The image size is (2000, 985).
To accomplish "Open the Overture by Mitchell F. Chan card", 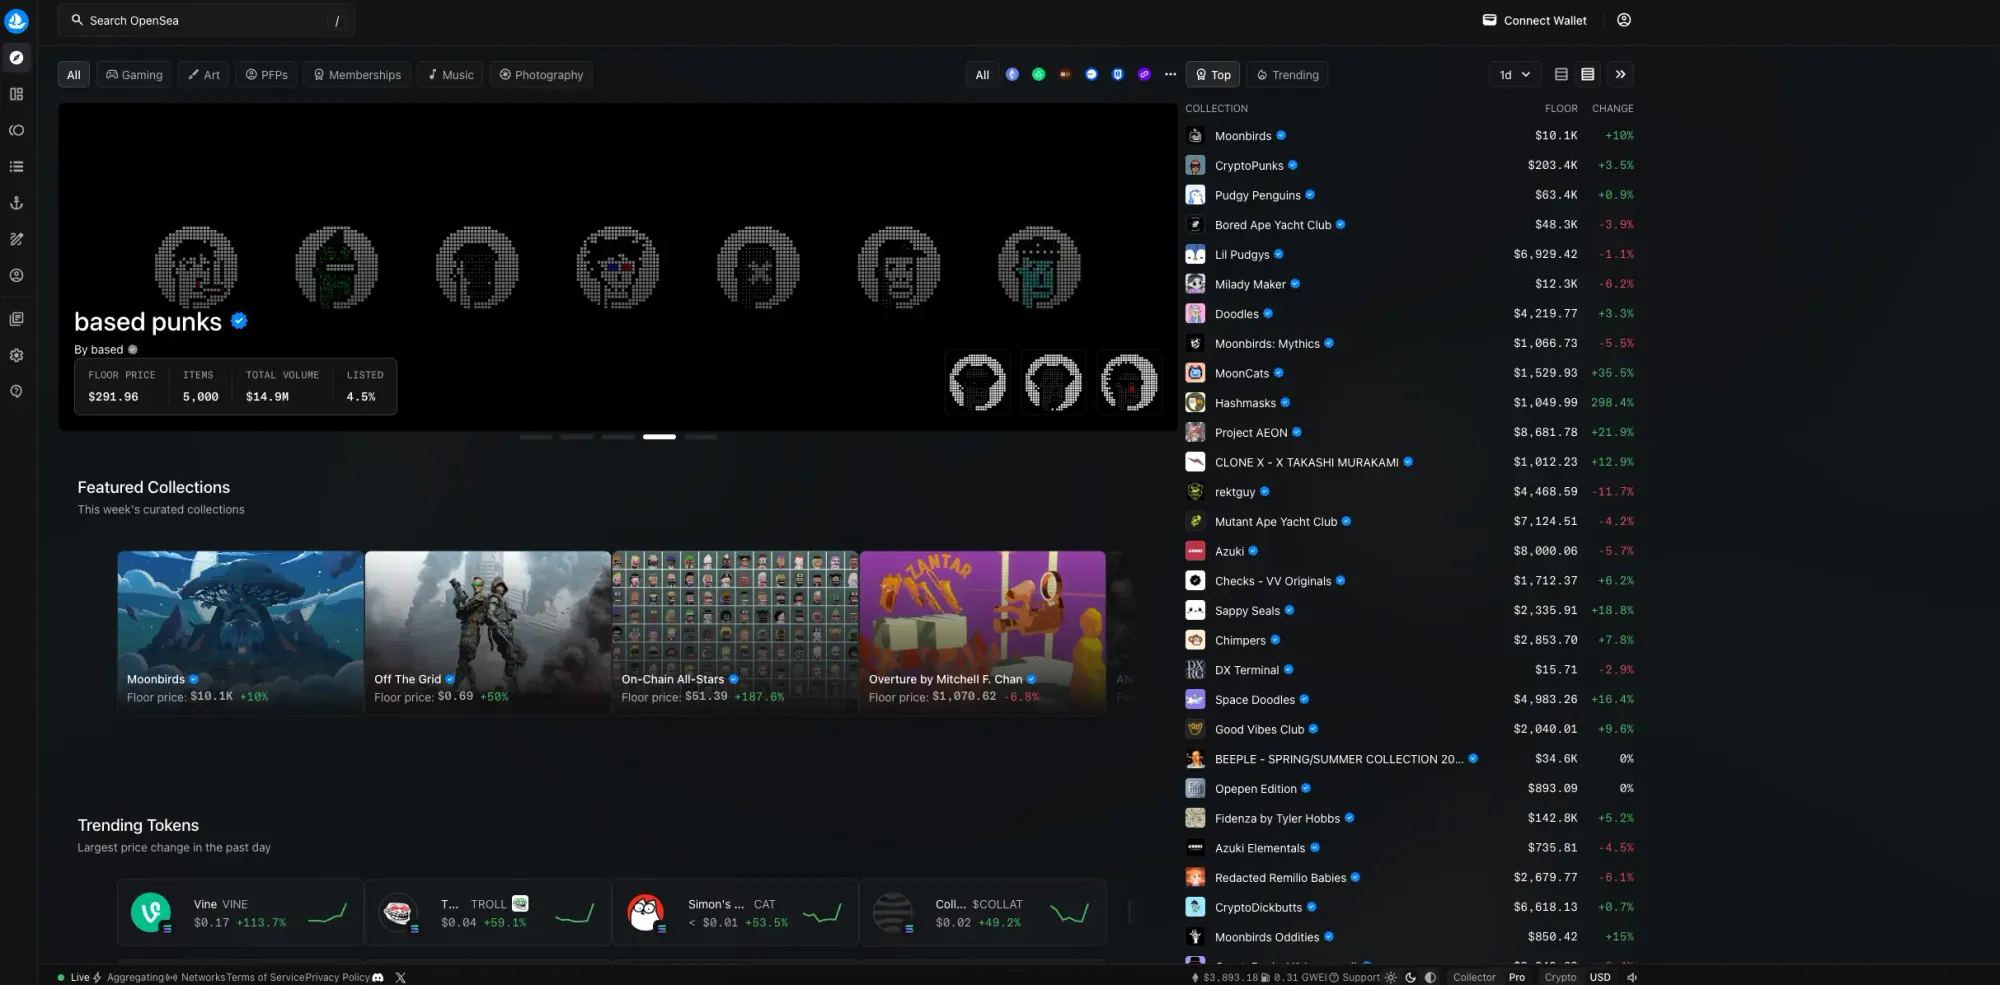I will coord(982,632).
